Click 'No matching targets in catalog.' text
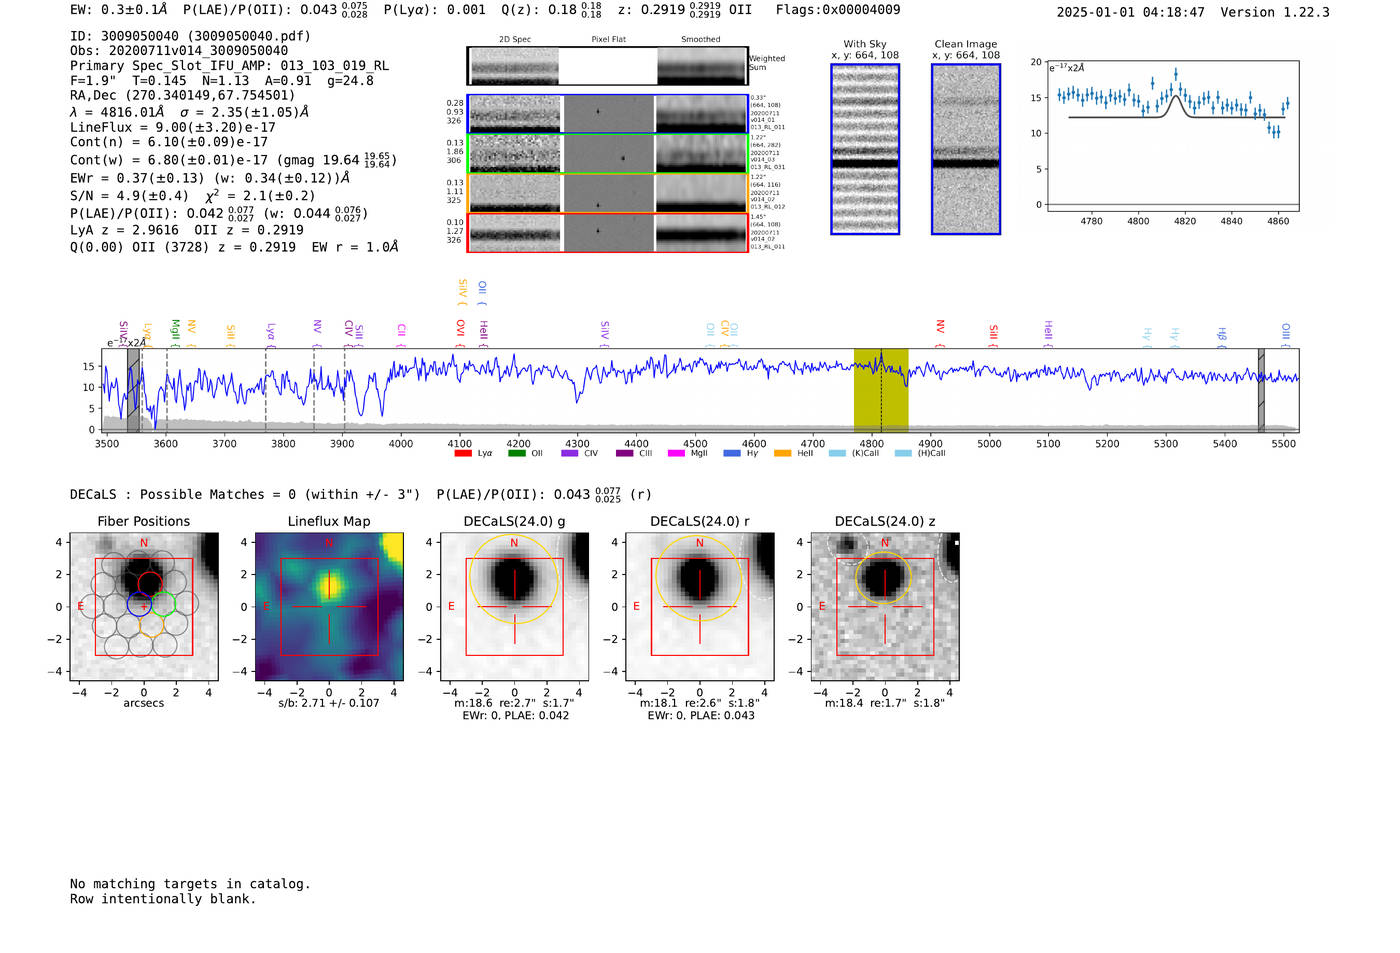1400x953 pixels. [190, 884]
